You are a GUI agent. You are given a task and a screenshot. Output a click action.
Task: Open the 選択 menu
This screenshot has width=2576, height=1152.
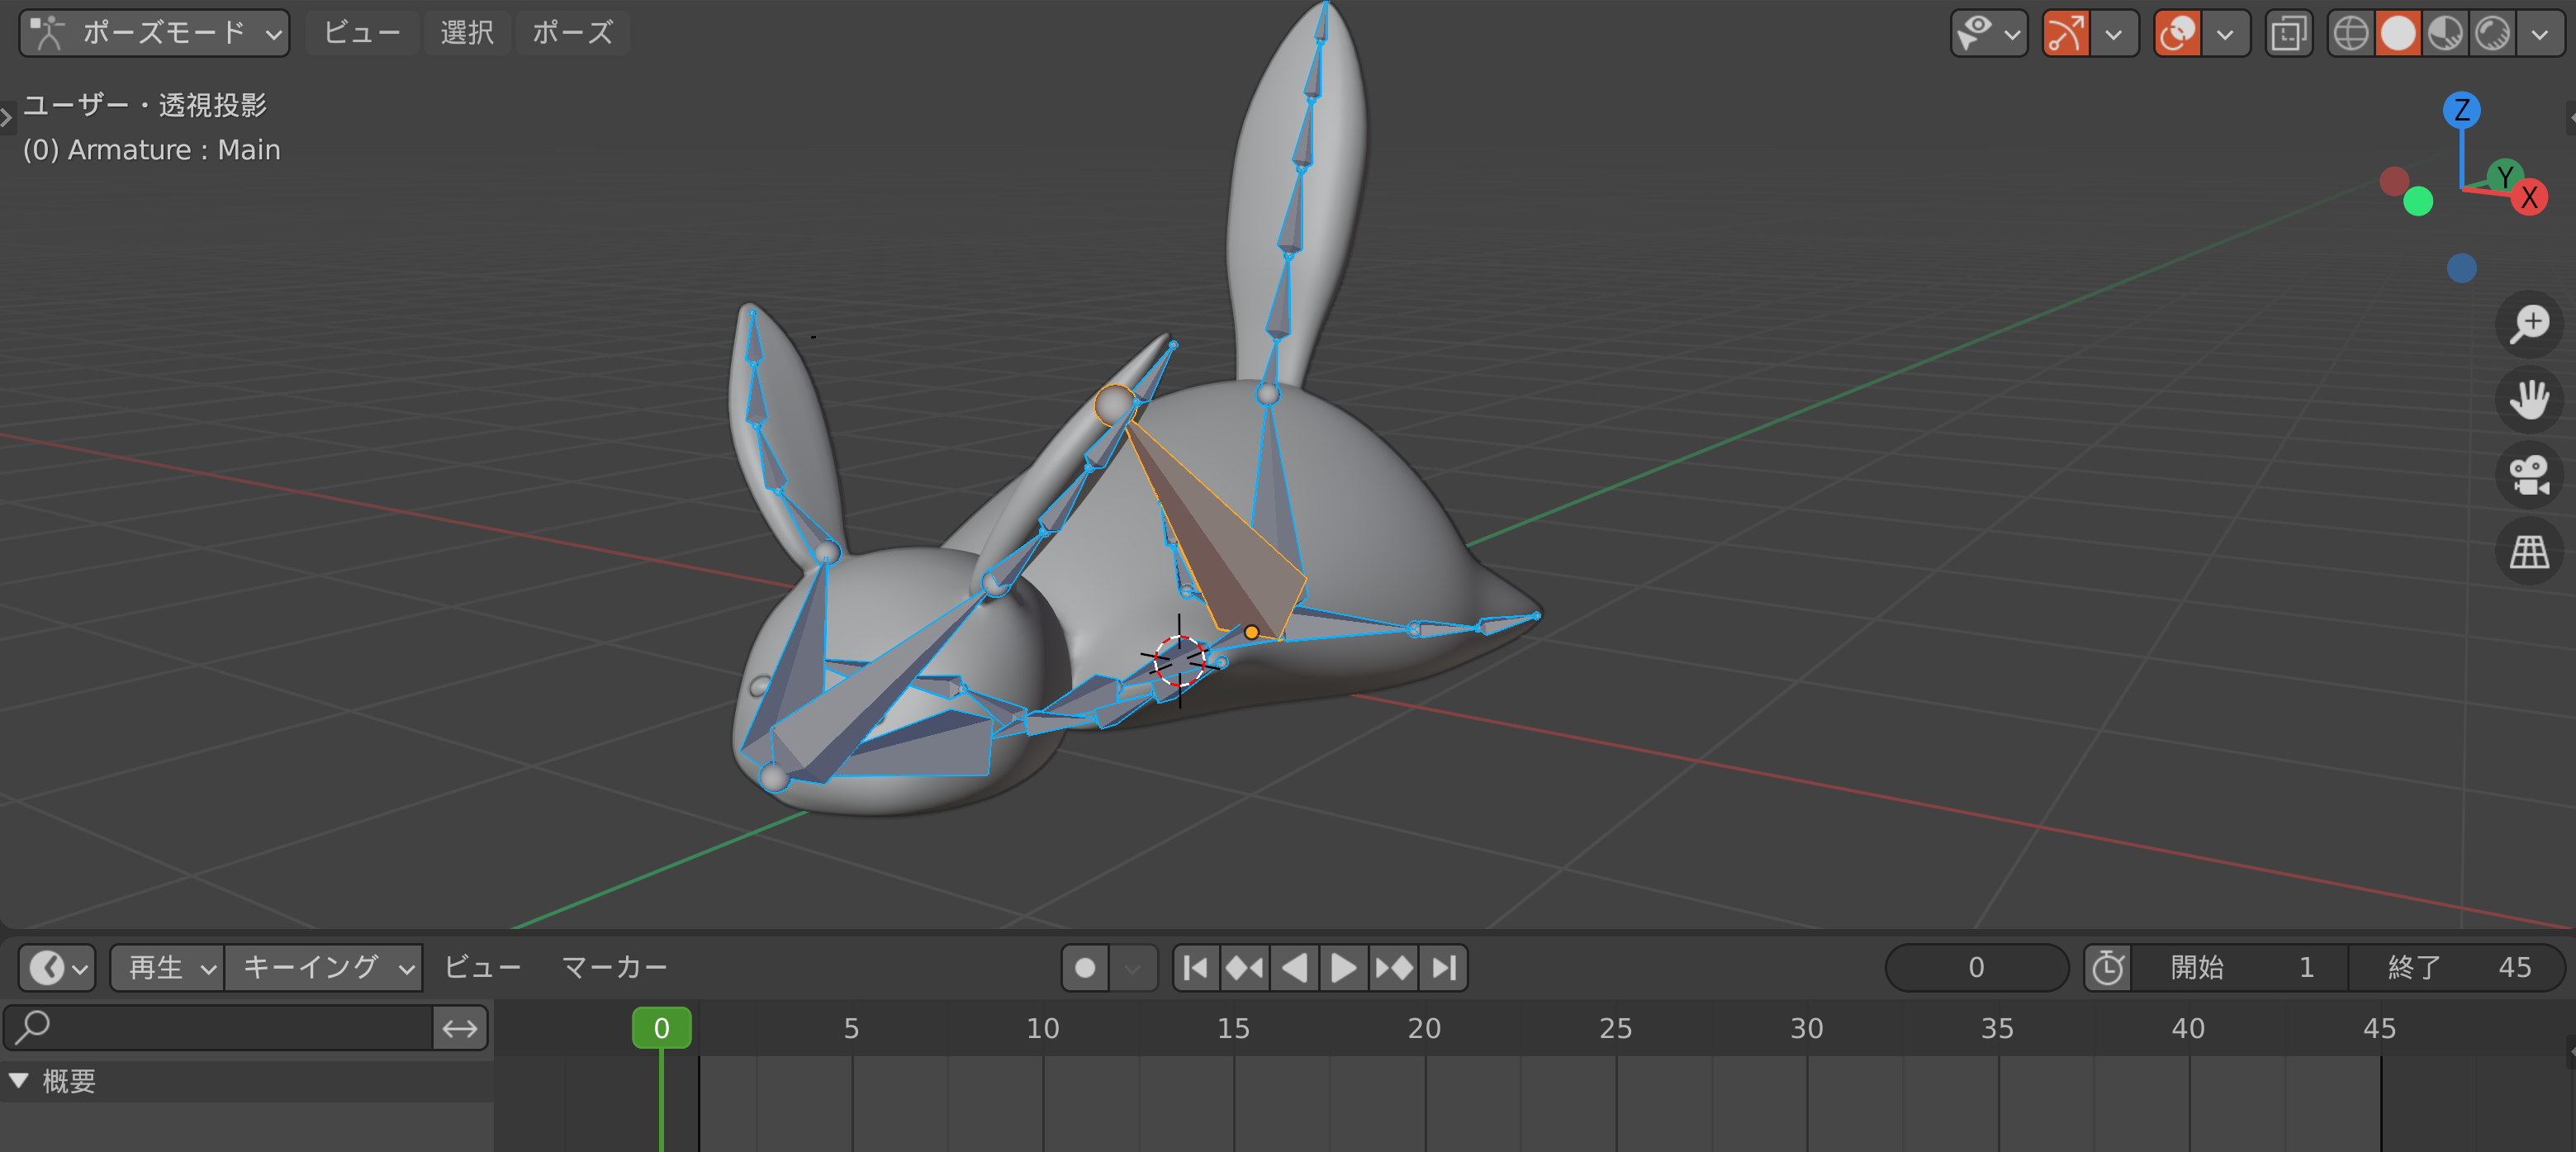click(x=467, y=33)
